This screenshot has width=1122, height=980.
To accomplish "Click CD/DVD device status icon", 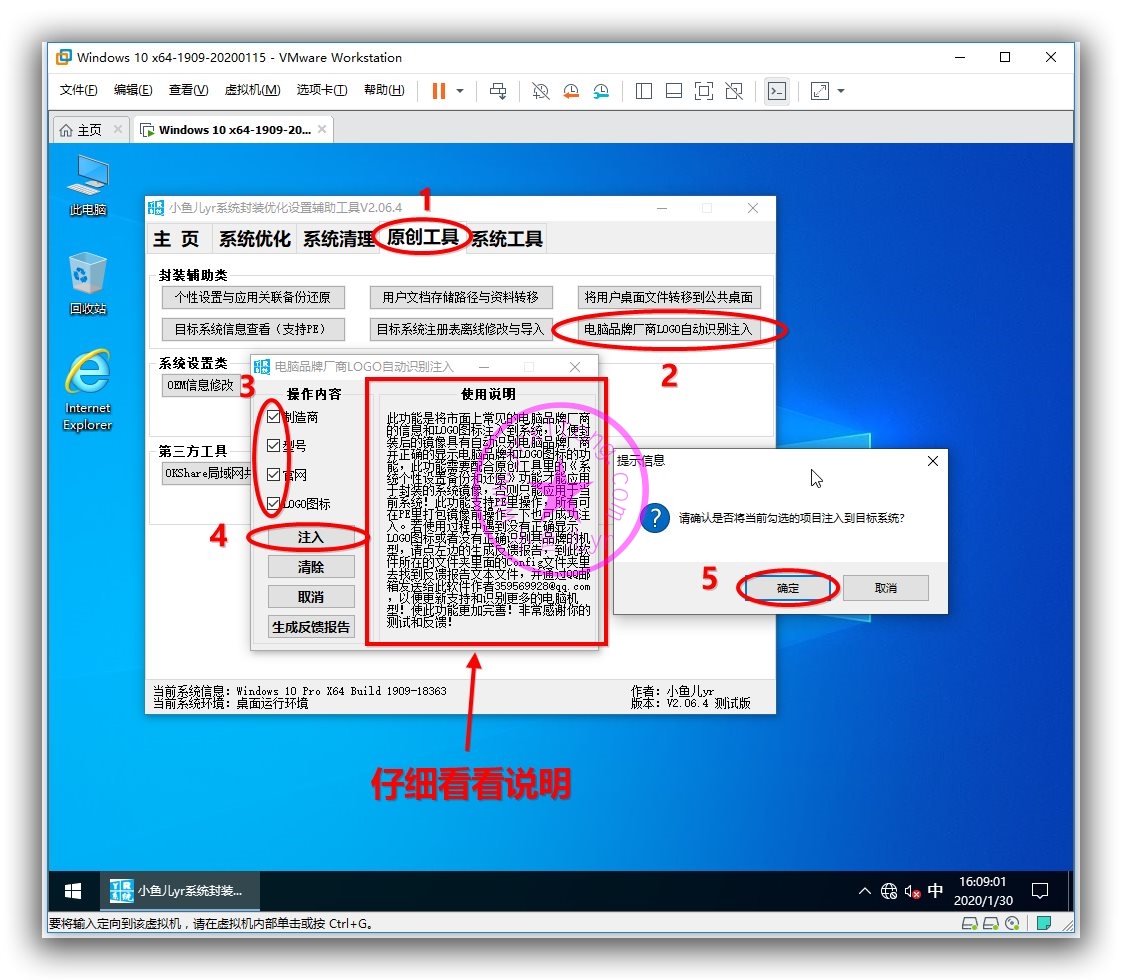I will coord(1013,923).
